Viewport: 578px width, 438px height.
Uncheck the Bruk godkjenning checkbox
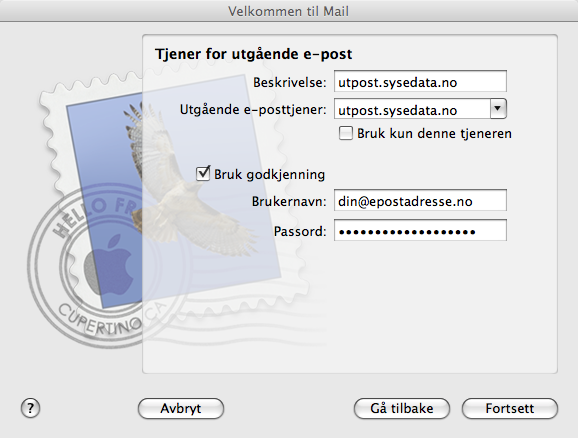pyautogui.click(x=203, y=173)
